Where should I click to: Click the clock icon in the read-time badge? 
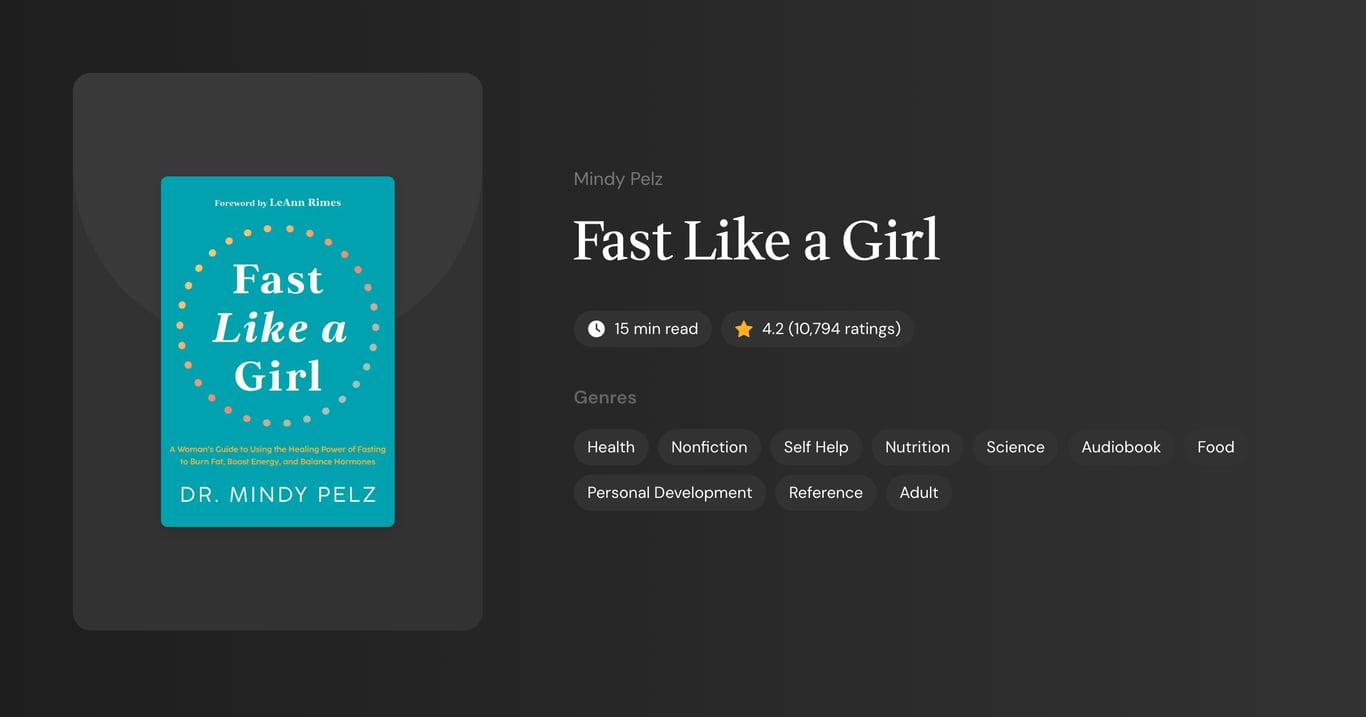(595, 328)
